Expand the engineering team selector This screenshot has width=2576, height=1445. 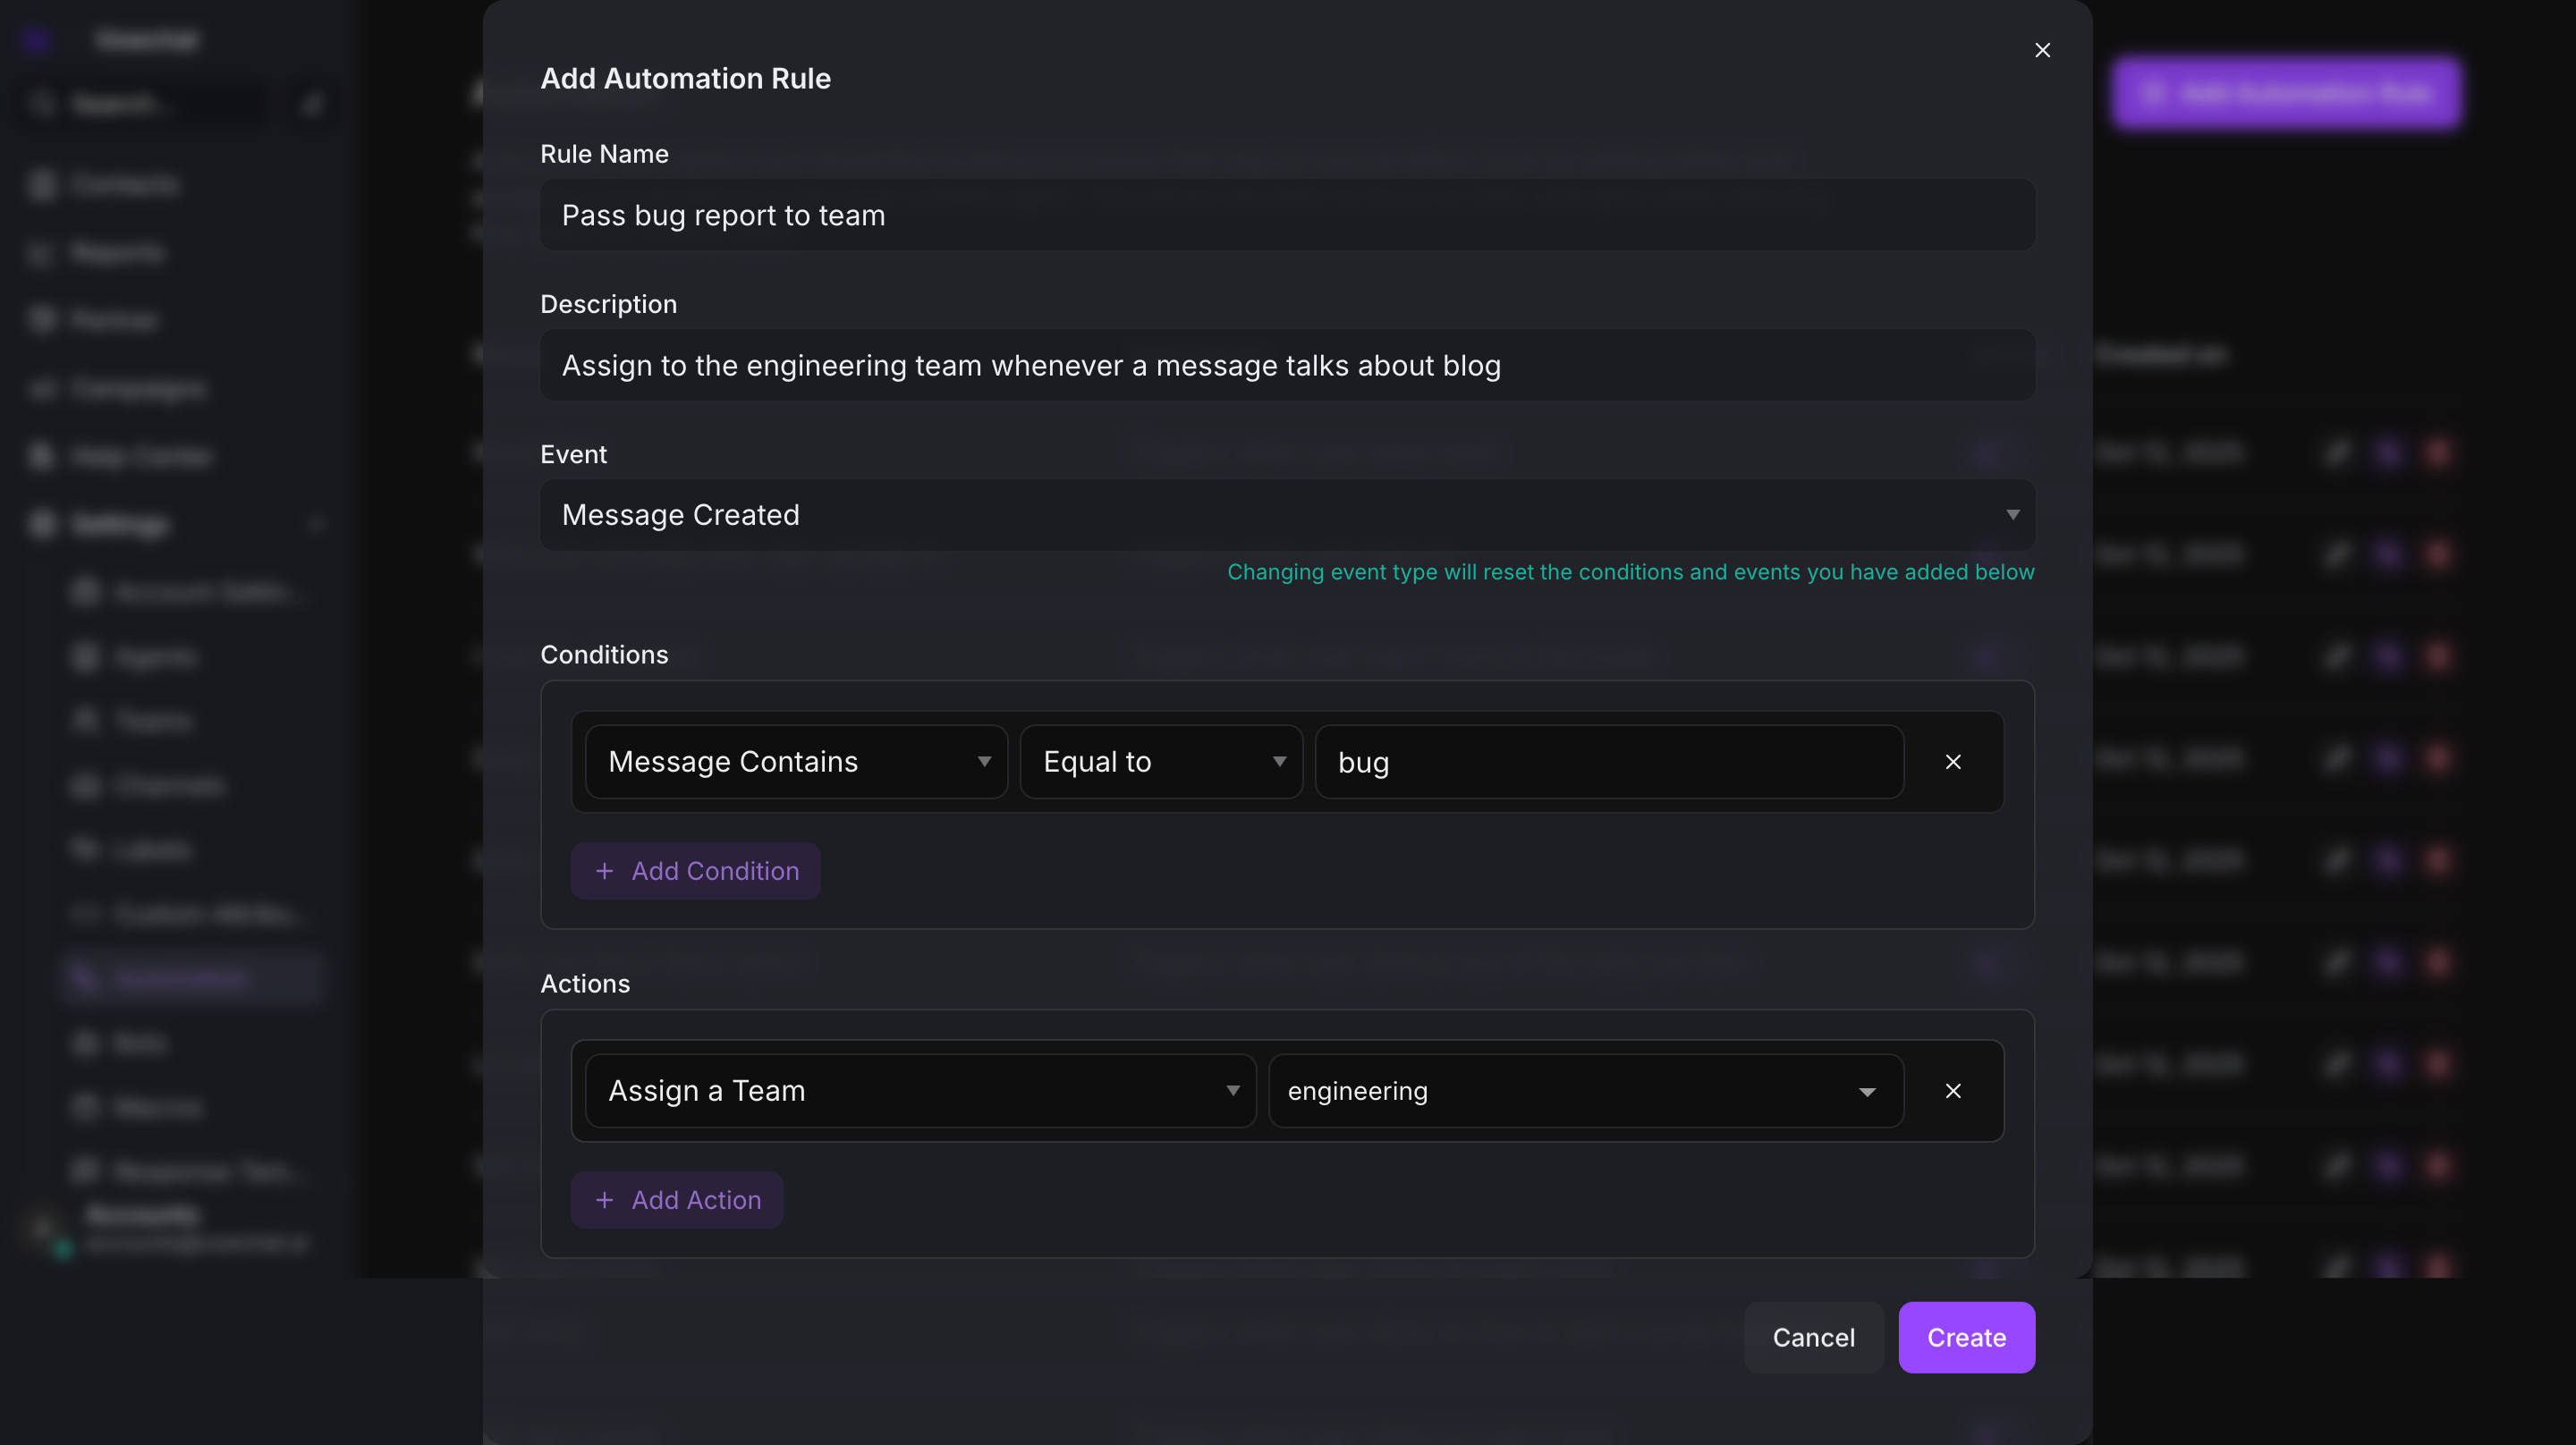click(x=1584, y=1091)
